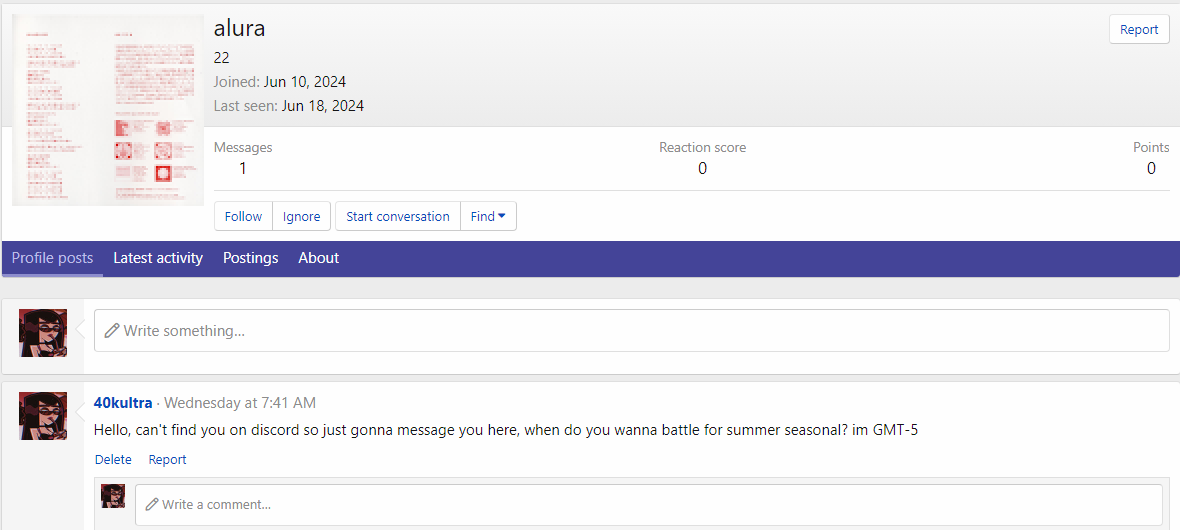Click your avatar beside the 'Write something' box
The height and width of the screenshot is (530, 1180).
click(43, 333)
